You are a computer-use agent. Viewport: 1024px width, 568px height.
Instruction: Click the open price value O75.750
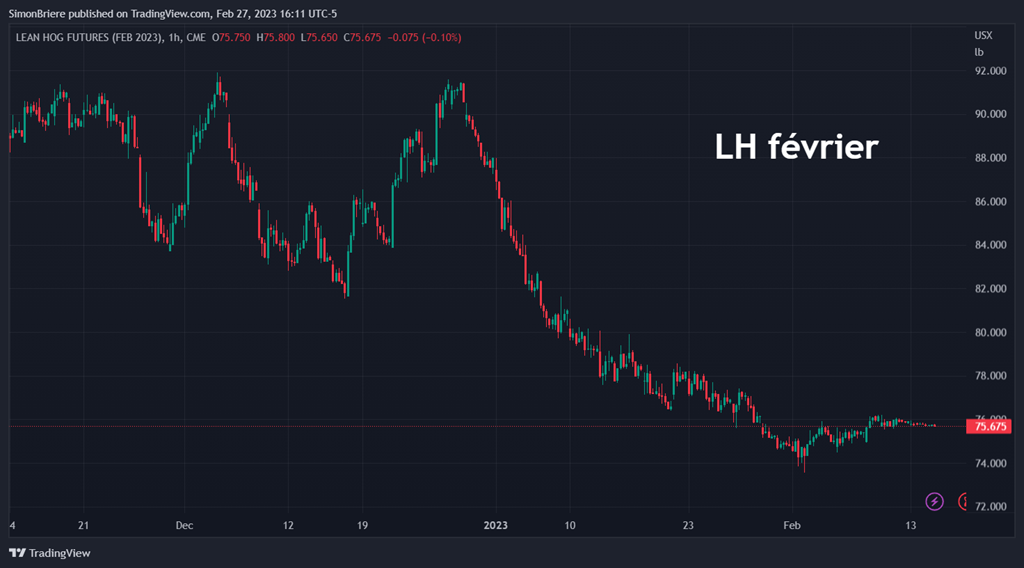(234, 38)
